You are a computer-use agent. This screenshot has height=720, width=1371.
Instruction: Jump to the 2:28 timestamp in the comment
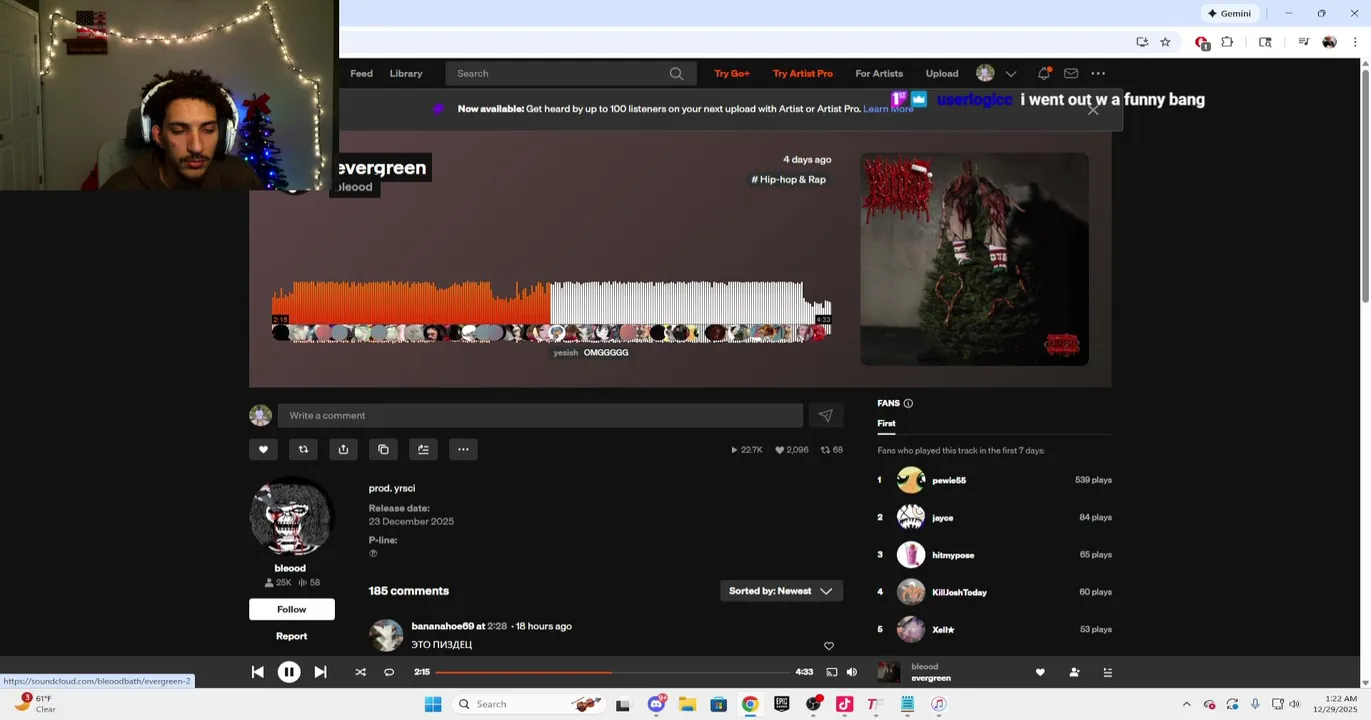tap(497, 626)
